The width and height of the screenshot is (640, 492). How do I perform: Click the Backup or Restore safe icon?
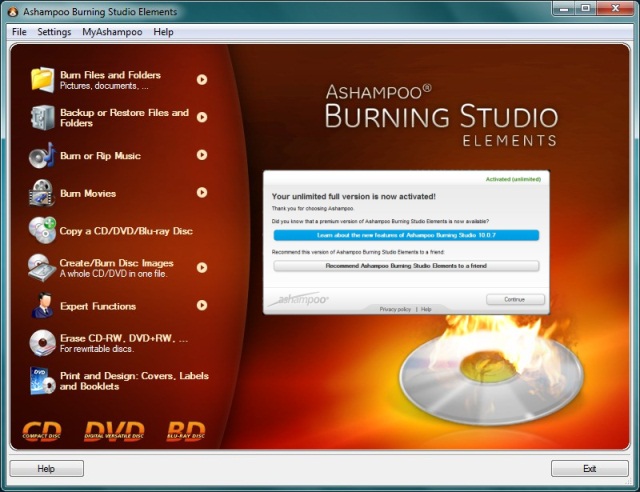[x=42, y=118]
